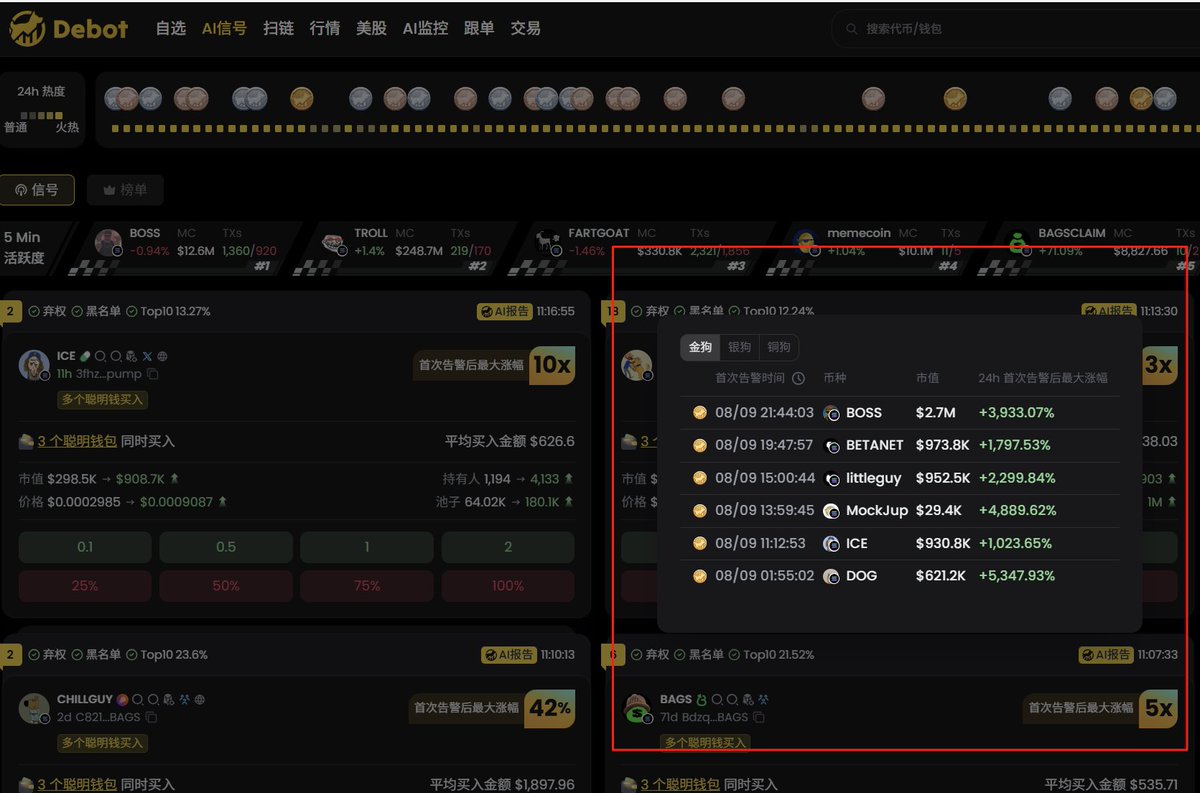Go to the 行情 section

point(325,29)
